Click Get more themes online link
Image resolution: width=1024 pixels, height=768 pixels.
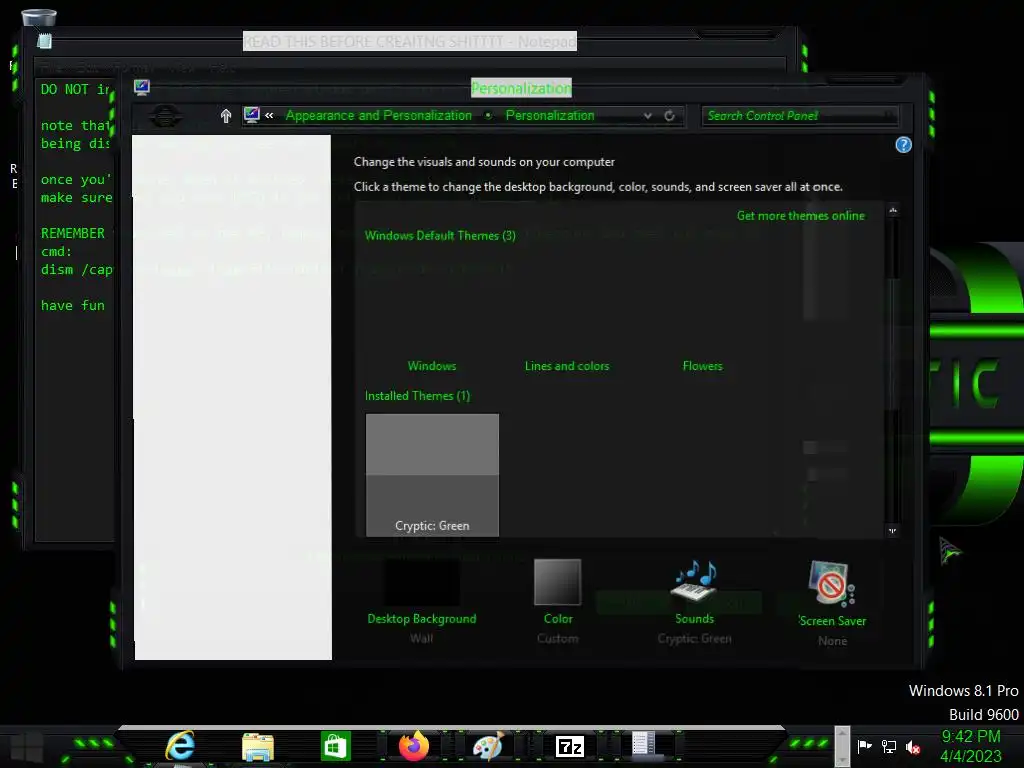click(801, 216)
